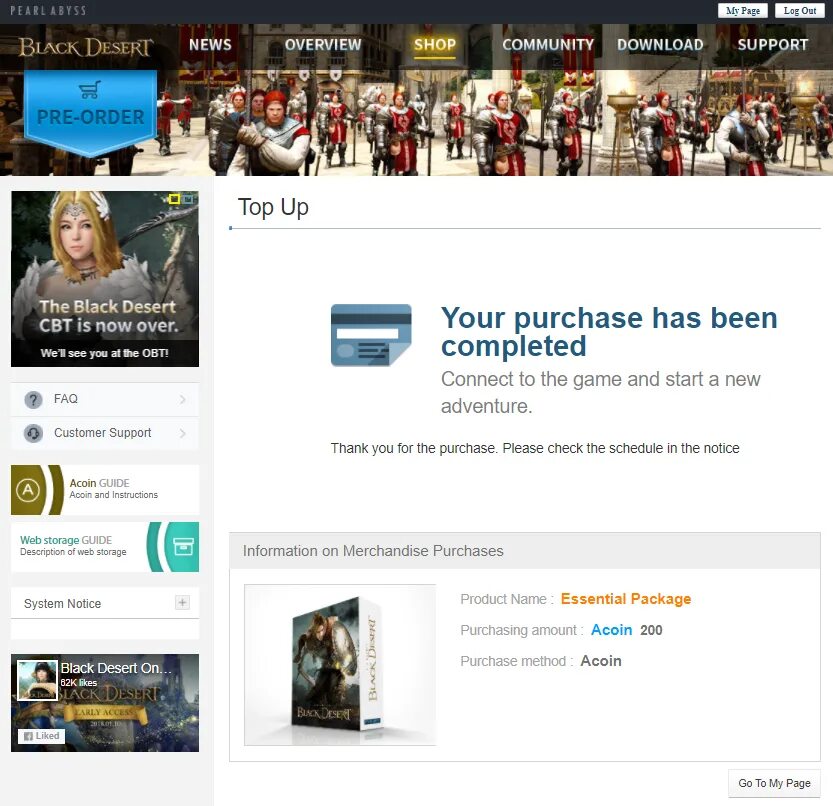The height and width of the screenshot is (806, 833).
Task: Click the PRE-ORDER banner text
Action: coord(90,117)
